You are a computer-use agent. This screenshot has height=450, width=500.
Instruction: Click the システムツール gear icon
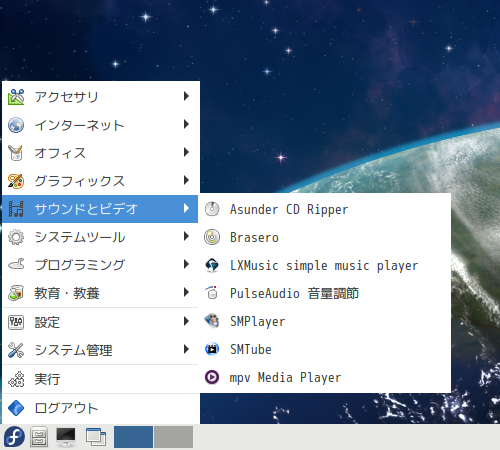16,237
